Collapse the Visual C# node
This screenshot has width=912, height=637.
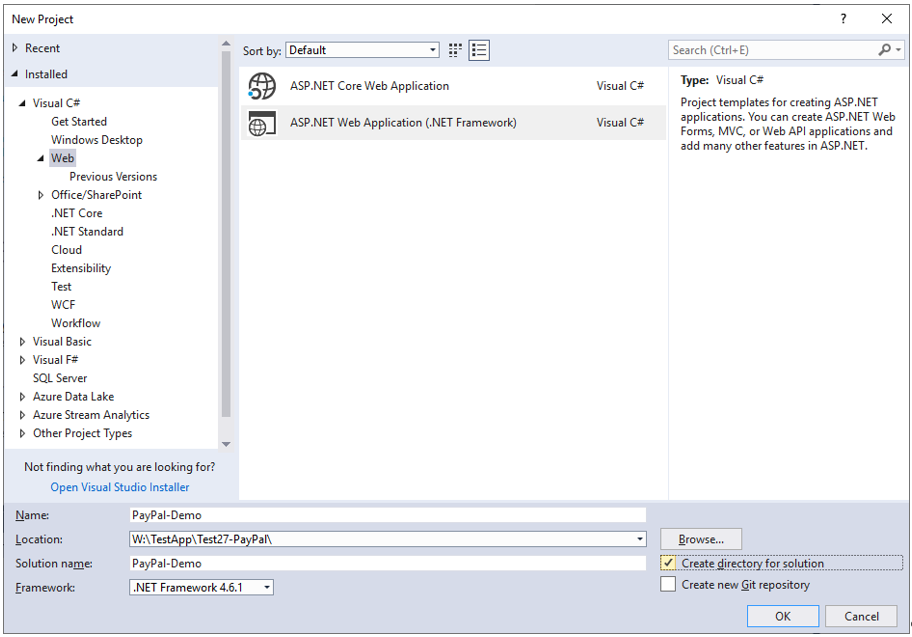[x=22, y=103]
